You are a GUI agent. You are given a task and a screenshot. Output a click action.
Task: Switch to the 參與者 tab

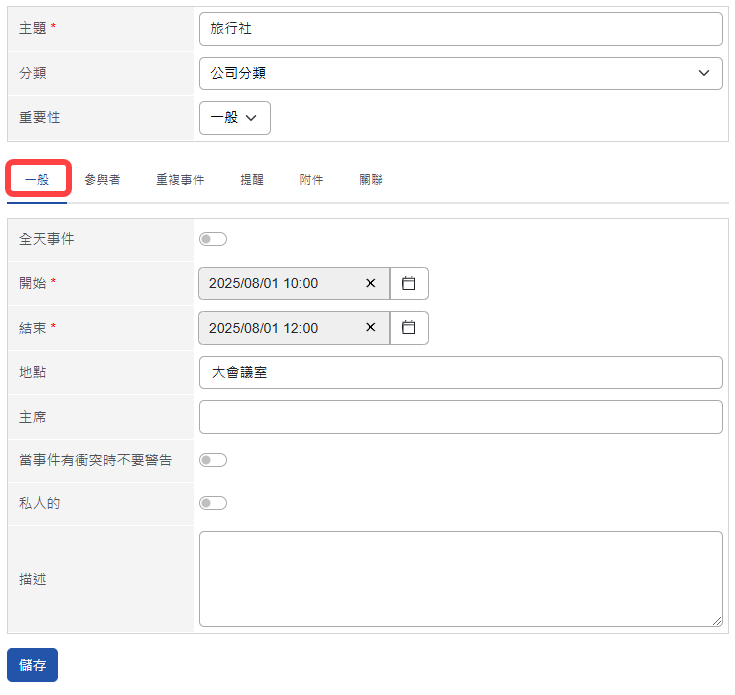[x=102, y=180]
